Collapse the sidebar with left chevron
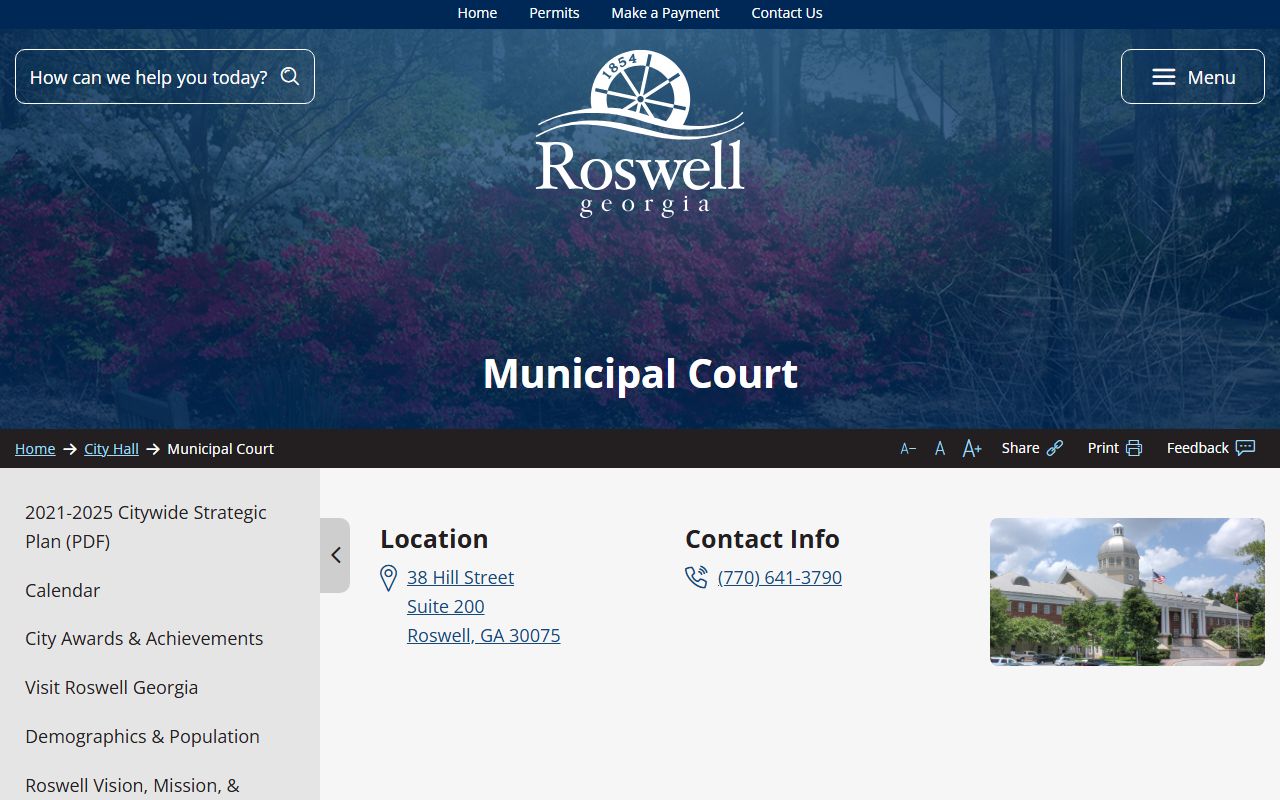 point(335,555)
